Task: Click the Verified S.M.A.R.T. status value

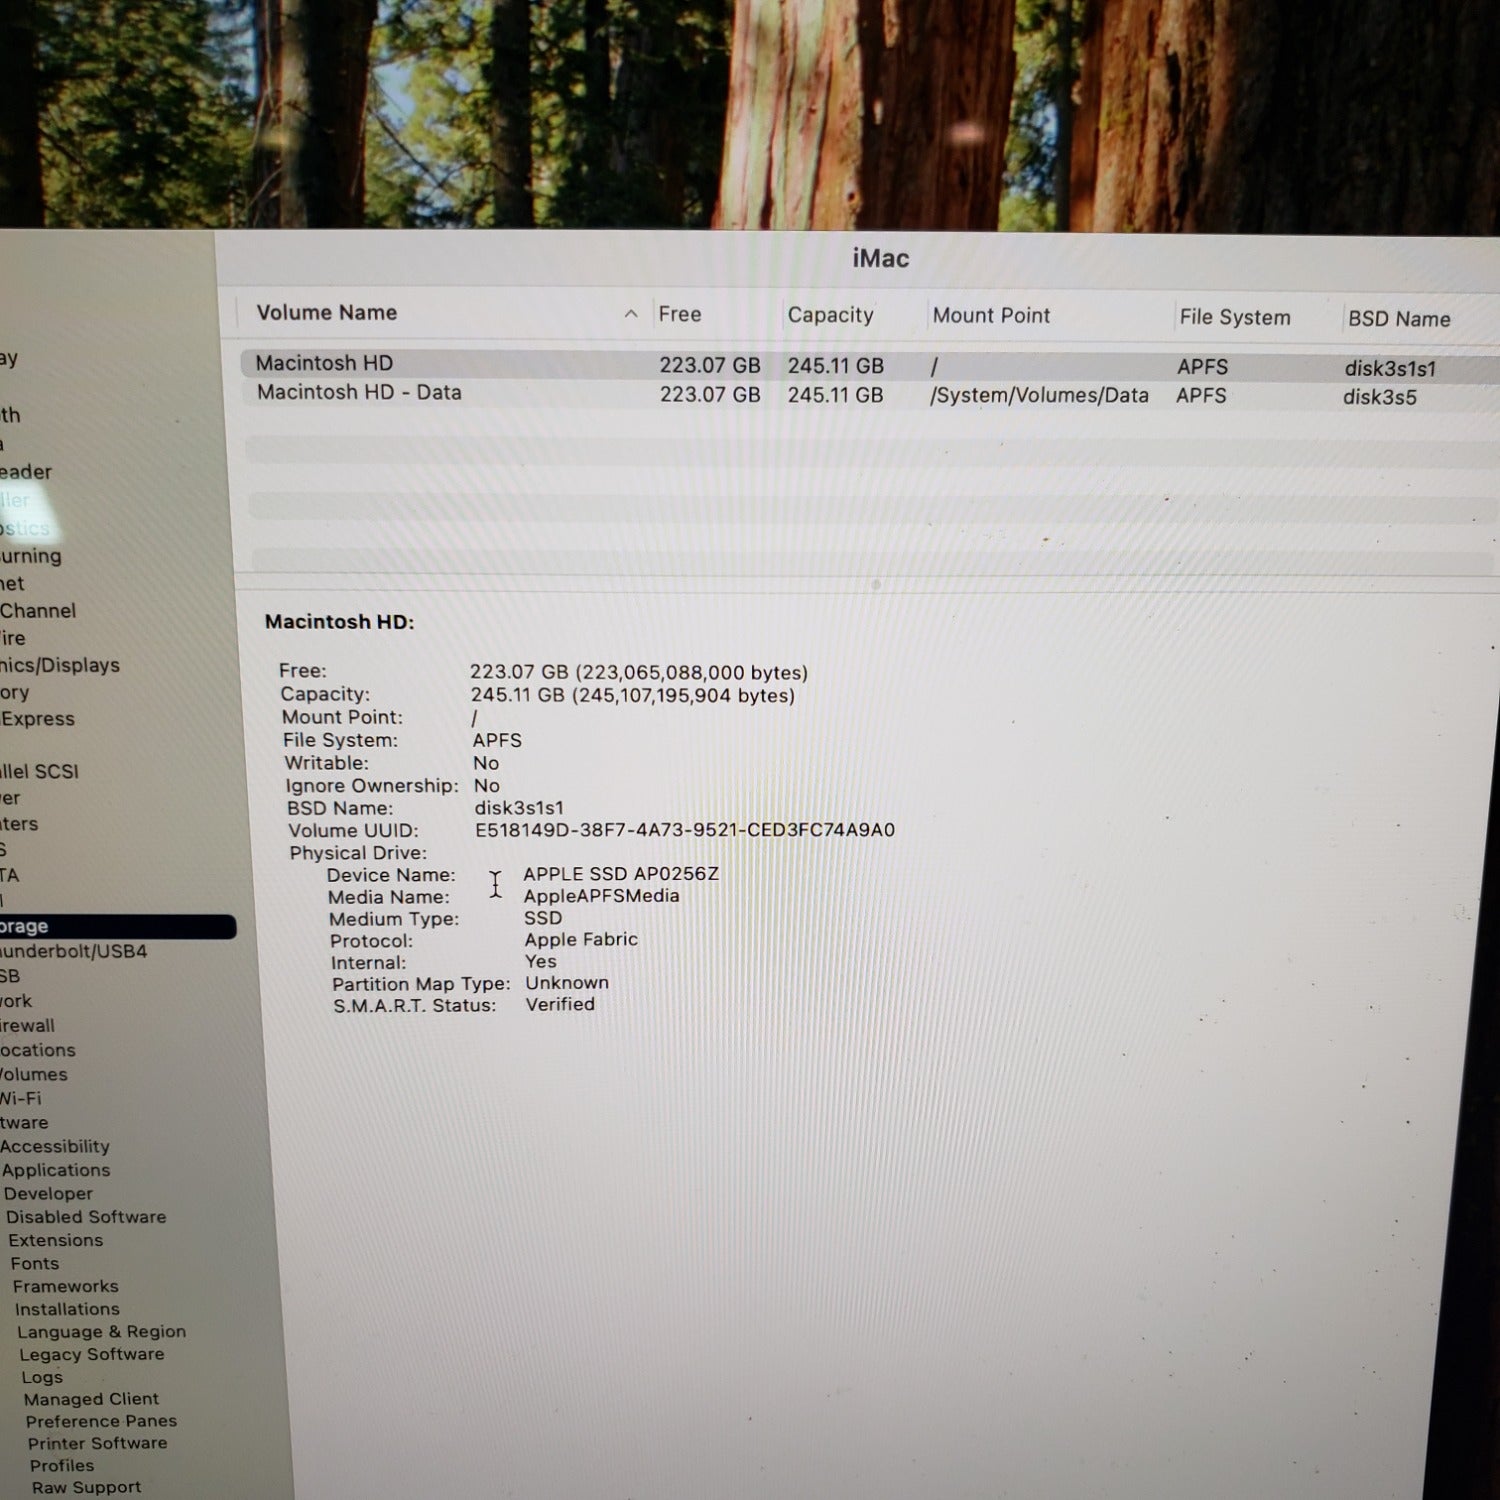Action: pyautogui.click(x=560, y=1004)
